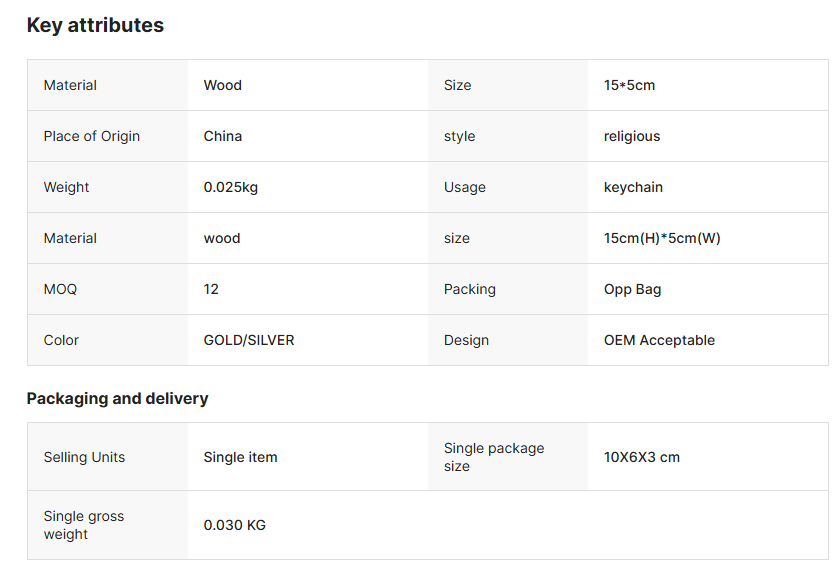
Task: Click the Packaging and delivery heading
Action: click(x=117, y=399)
